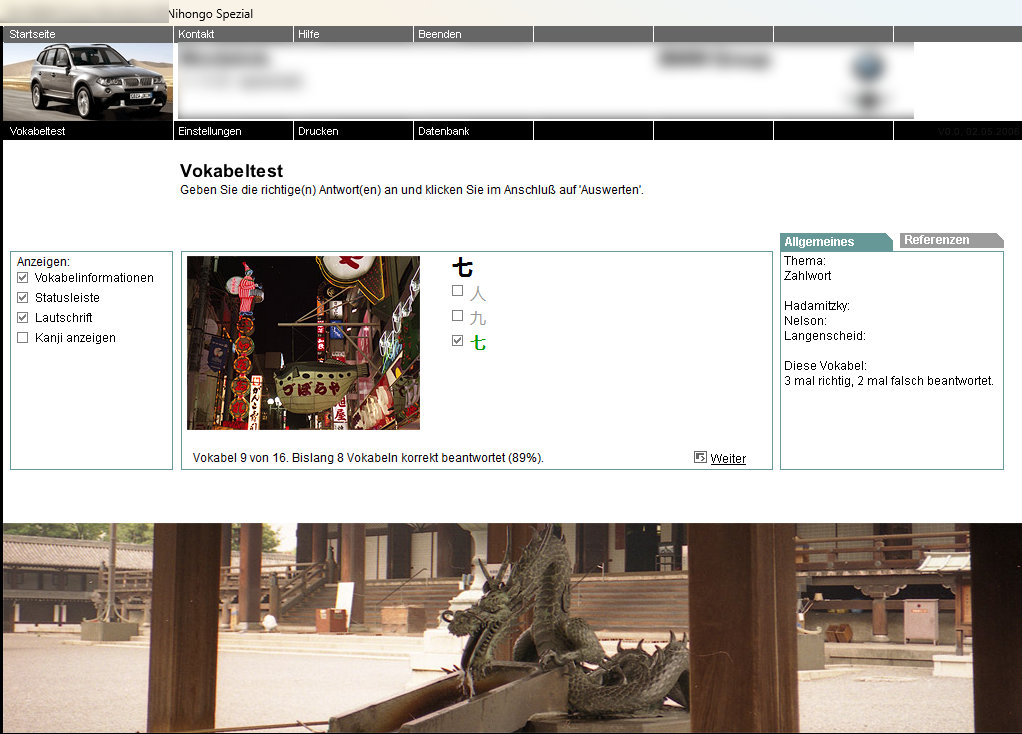Enable the Kanji anzeigen checkbox
The width and height of the screenshot is (1022, 734).
point(23,338)
